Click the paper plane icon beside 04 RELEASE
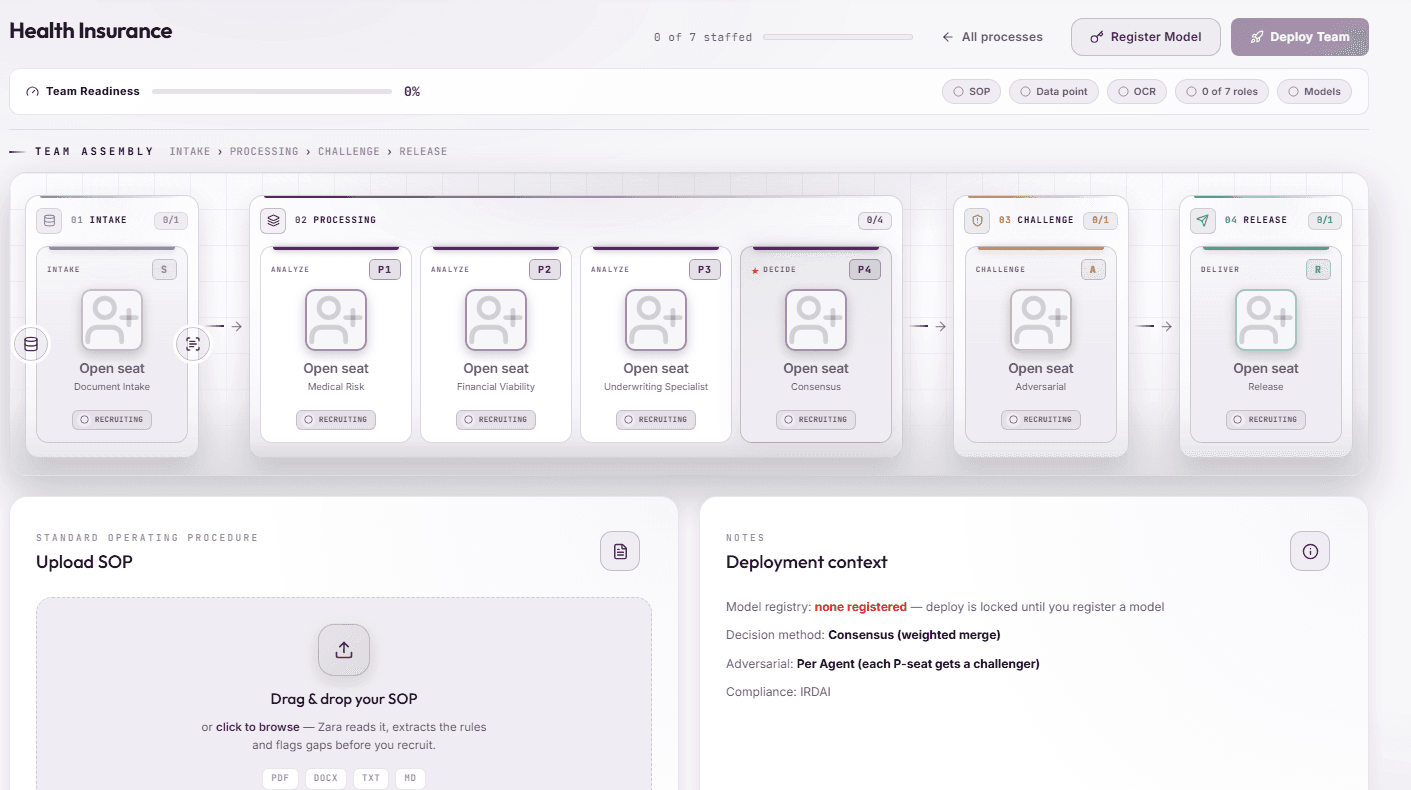 point(1203,220)
